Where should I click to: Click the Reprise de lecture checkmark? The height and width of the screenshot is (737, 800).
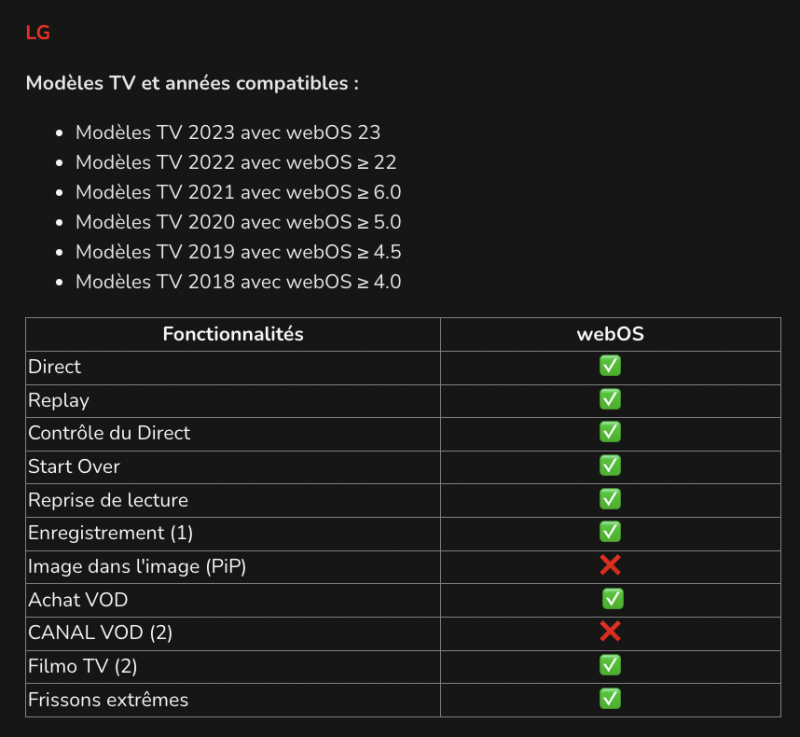(x=610, y=499)
